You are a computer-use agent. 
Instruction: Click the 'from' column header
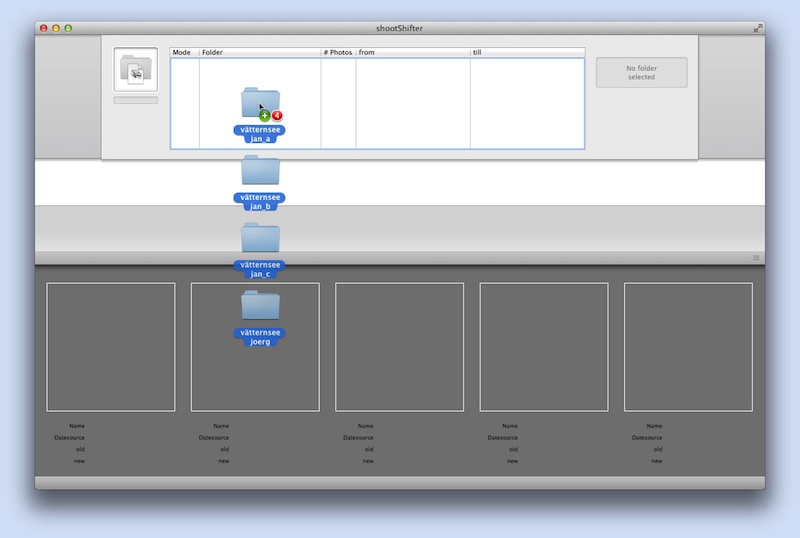[x=412, y=52]
